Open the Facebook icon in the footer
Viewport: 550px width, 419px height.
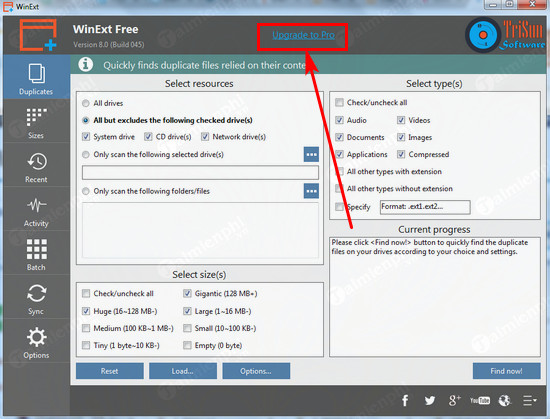coord(405,400)
